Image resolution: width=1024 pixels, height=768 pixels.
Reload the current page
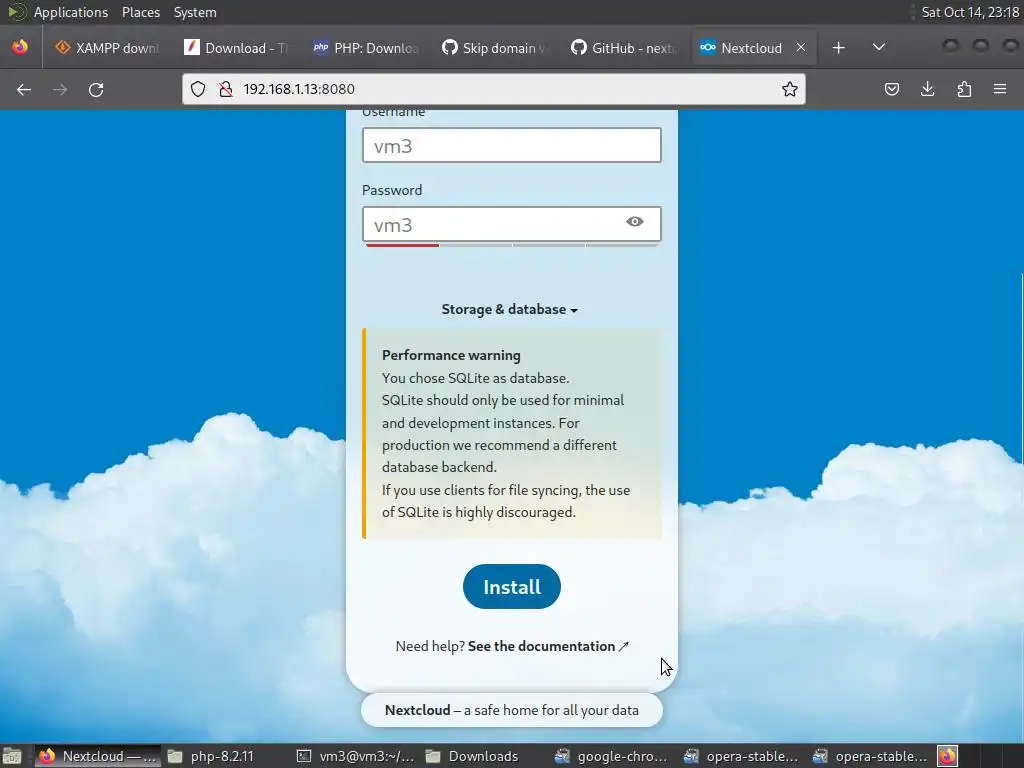96,89
